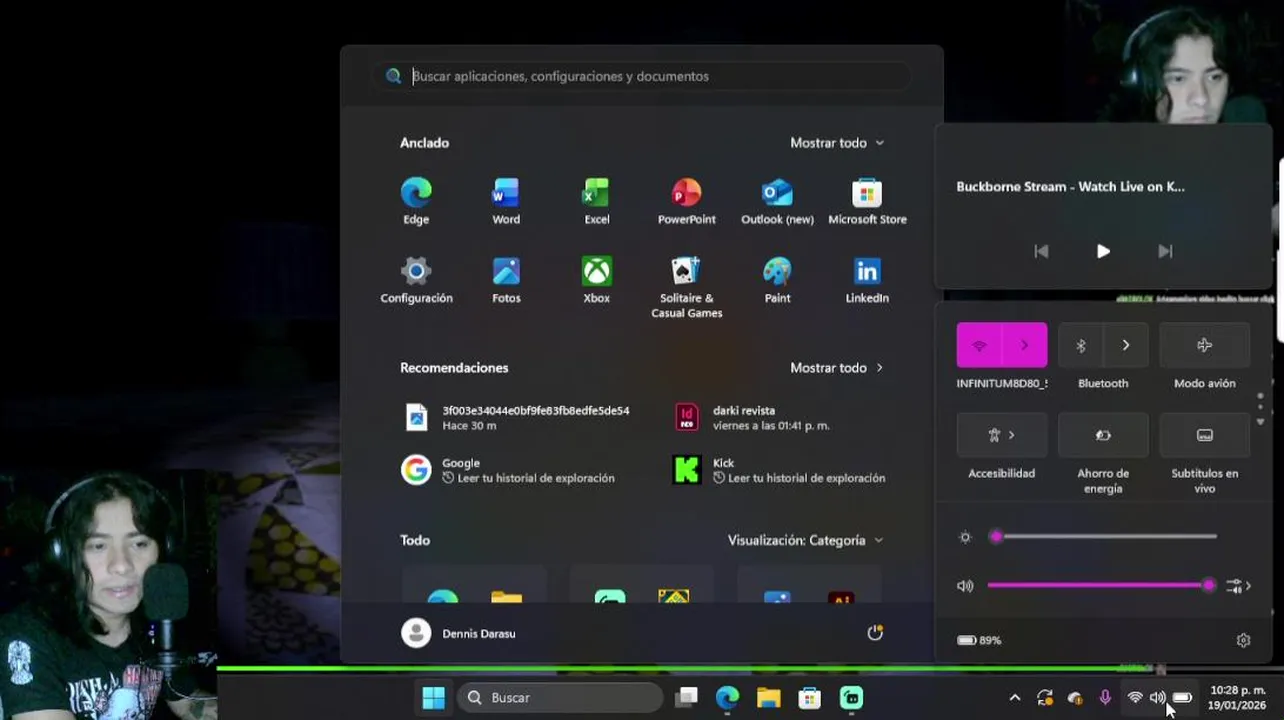Screen dimensions: 1284x720
Task: Click the microphone icon in system tray
Action: (x=1105, y=697)
